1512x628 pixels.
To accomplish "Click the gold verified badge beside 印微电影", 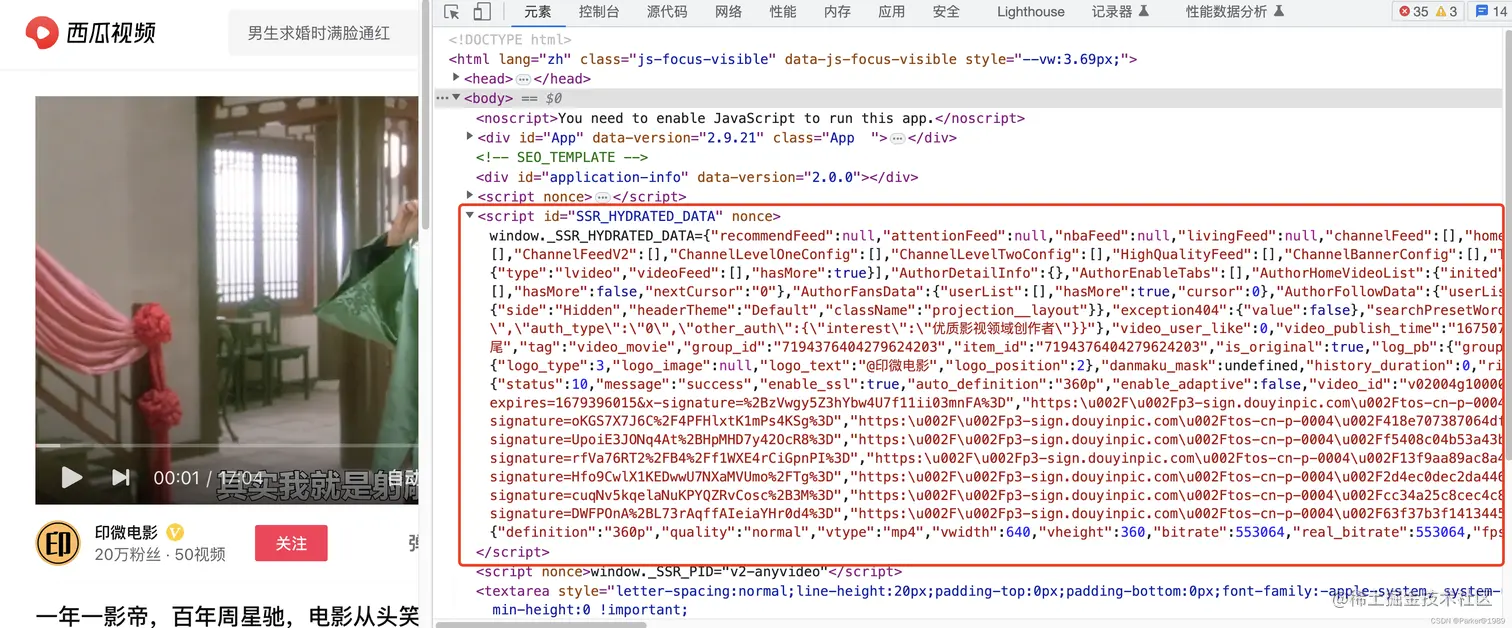I will click(x=175, y=532).
